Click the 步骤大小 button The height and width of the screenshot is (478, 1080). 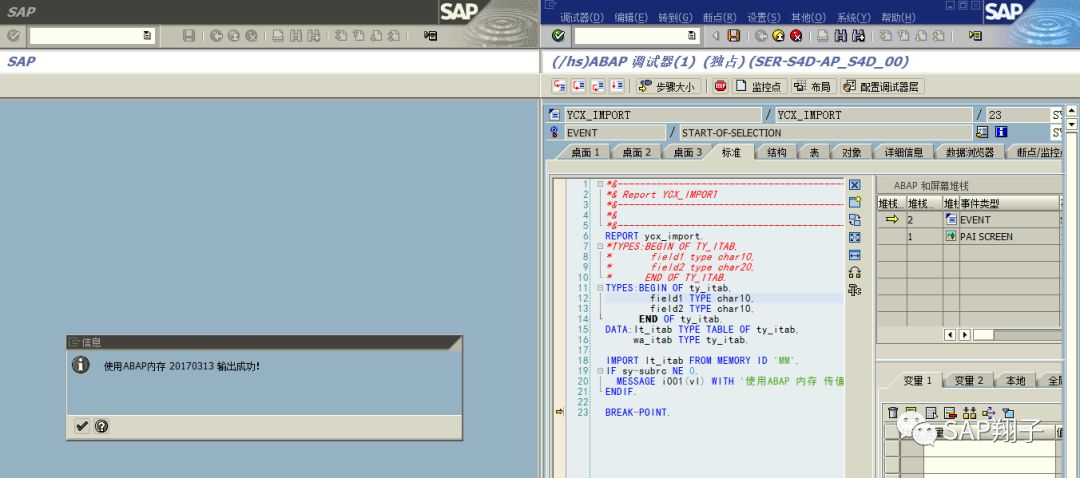667,87
